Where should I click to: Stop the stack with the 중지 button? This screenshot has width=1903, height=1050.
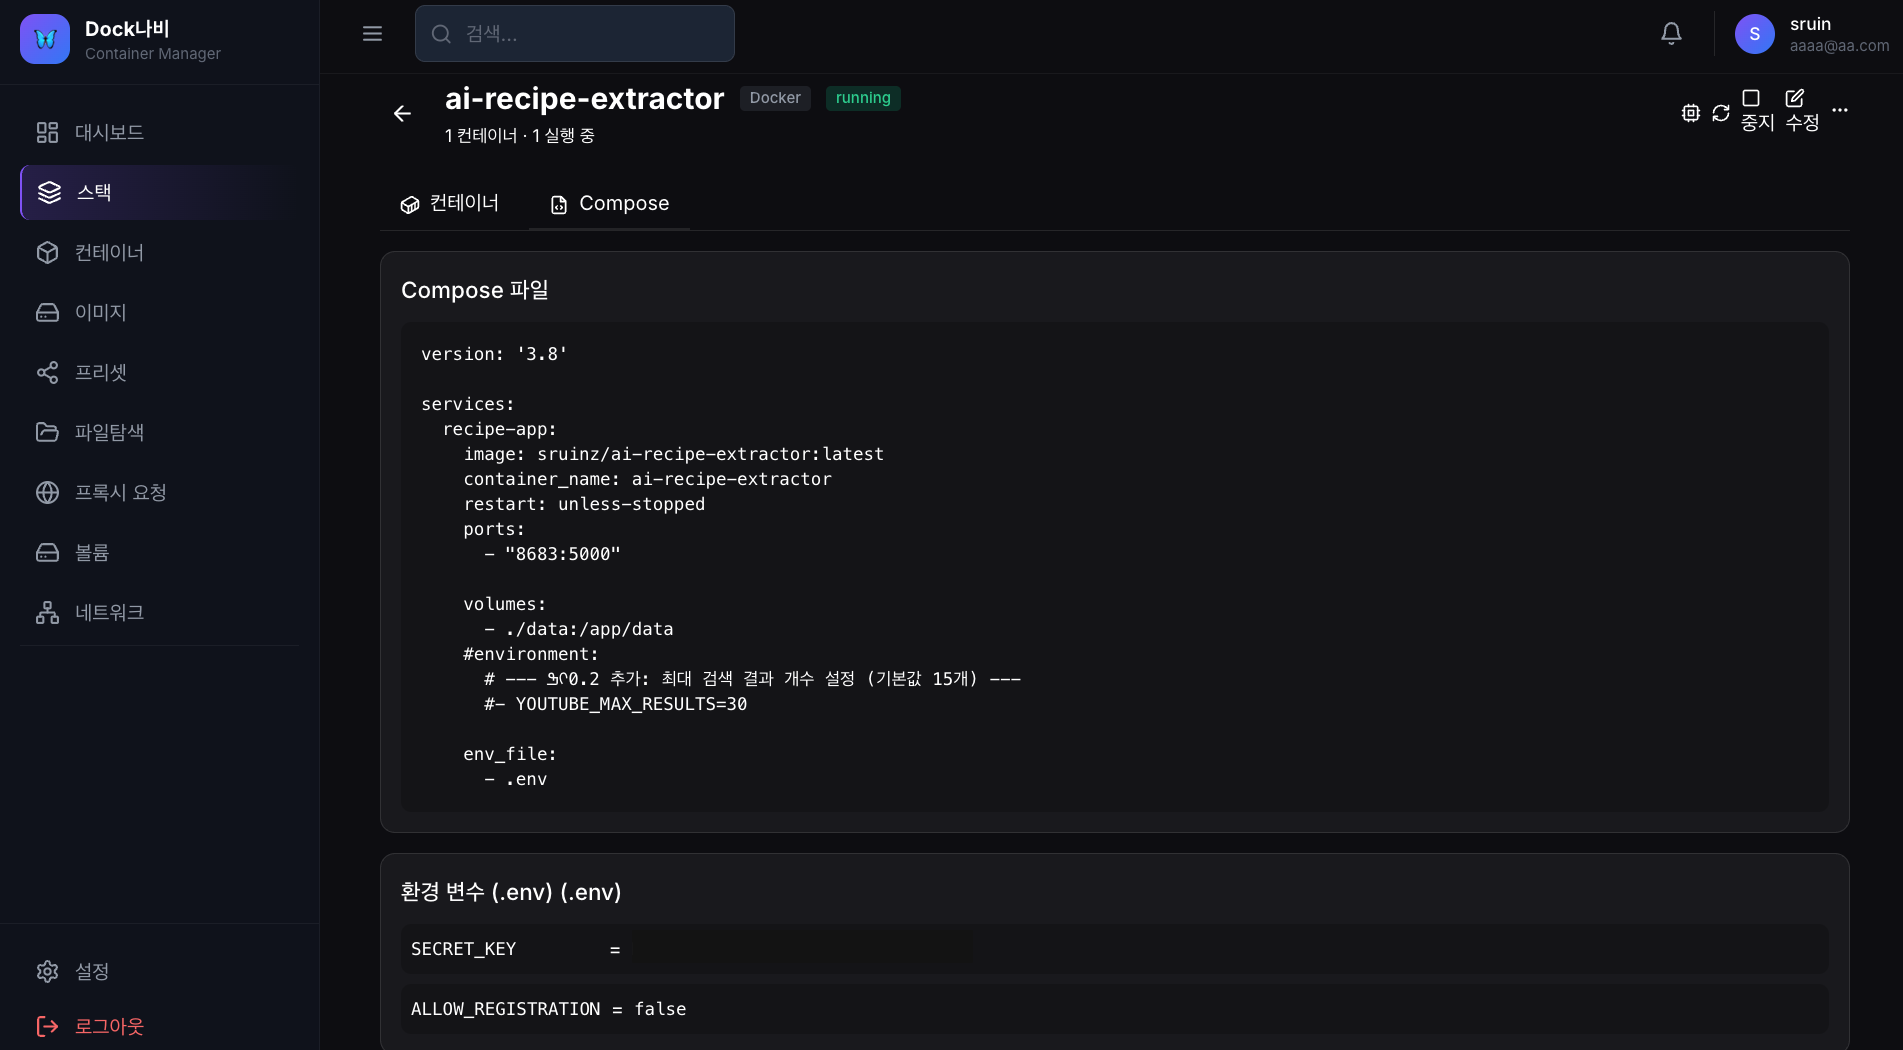click(1756, 110)
